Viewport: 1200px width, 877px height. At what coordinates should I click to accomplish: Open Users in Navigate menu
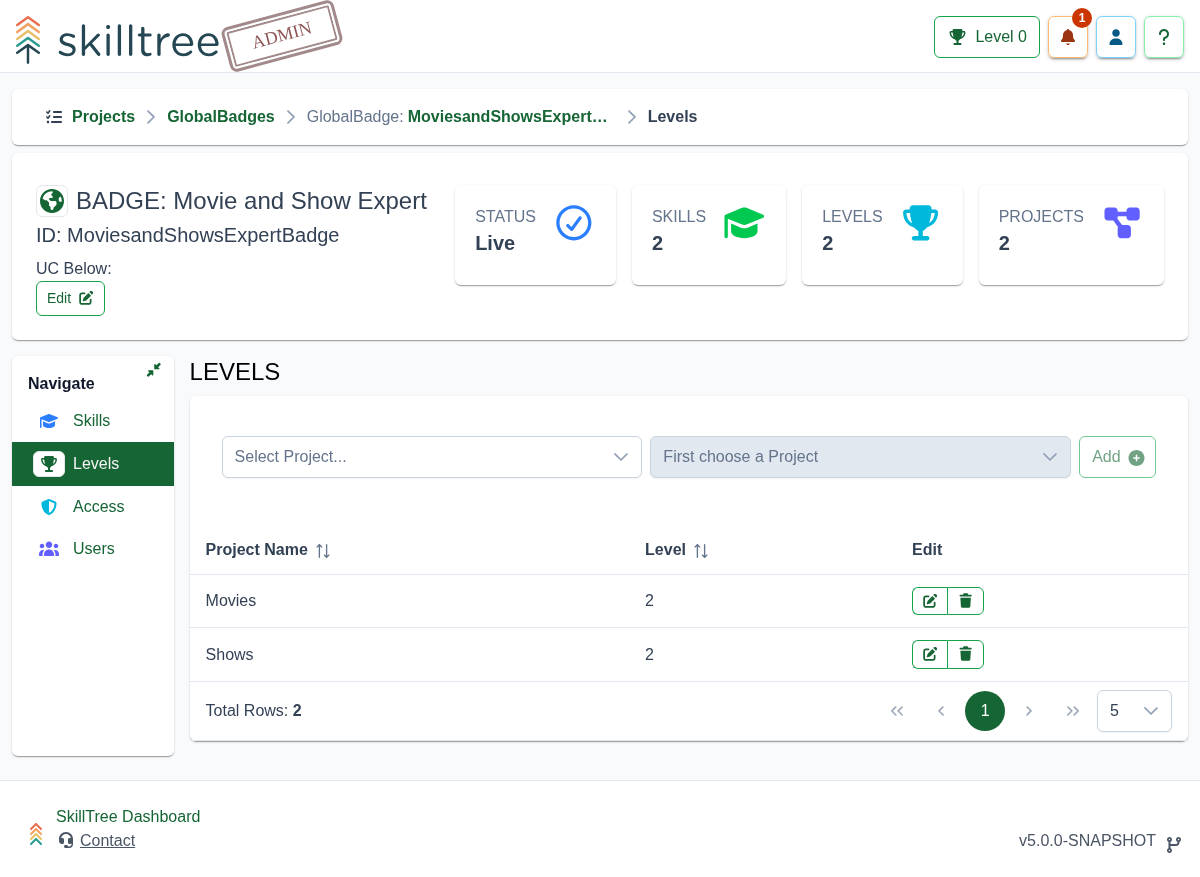click(x=93, y=549)
